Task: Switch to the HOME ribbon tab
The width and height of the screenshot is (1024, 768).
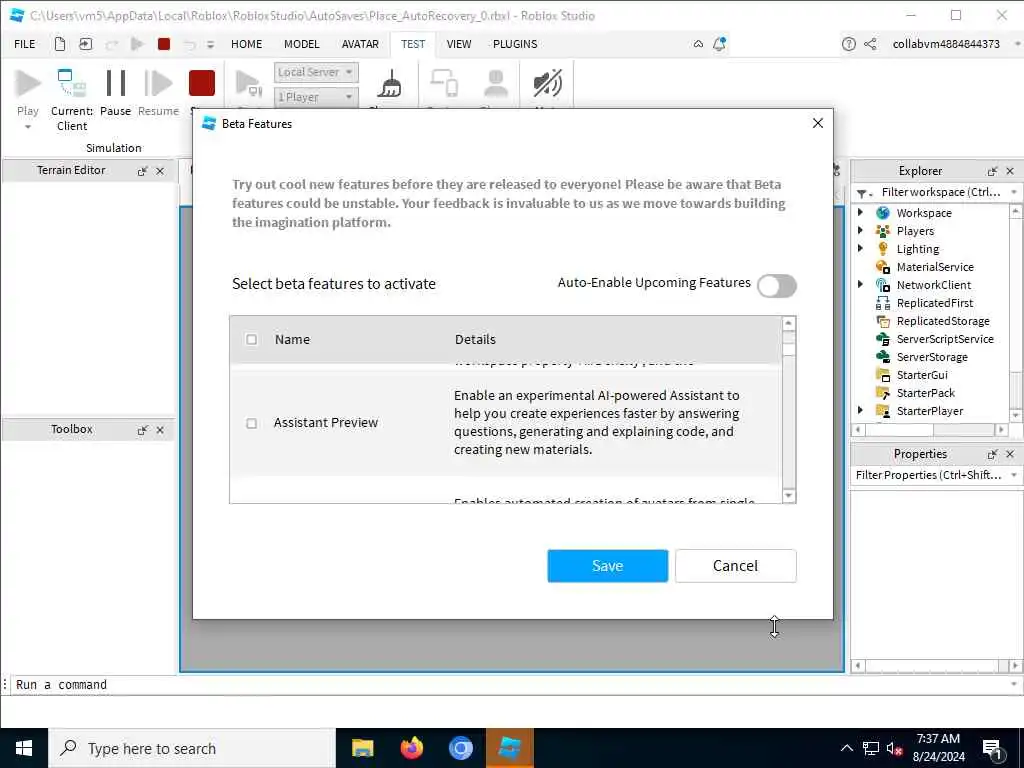Action: (246, 44)
